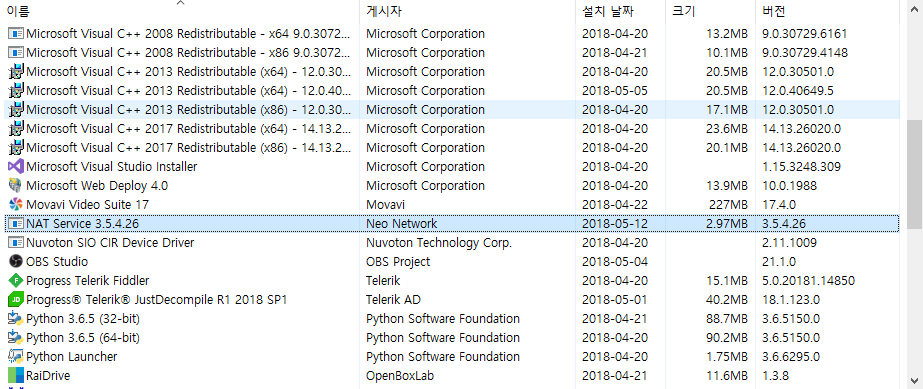Click the Movavi publisher cell

pos(386,204)
